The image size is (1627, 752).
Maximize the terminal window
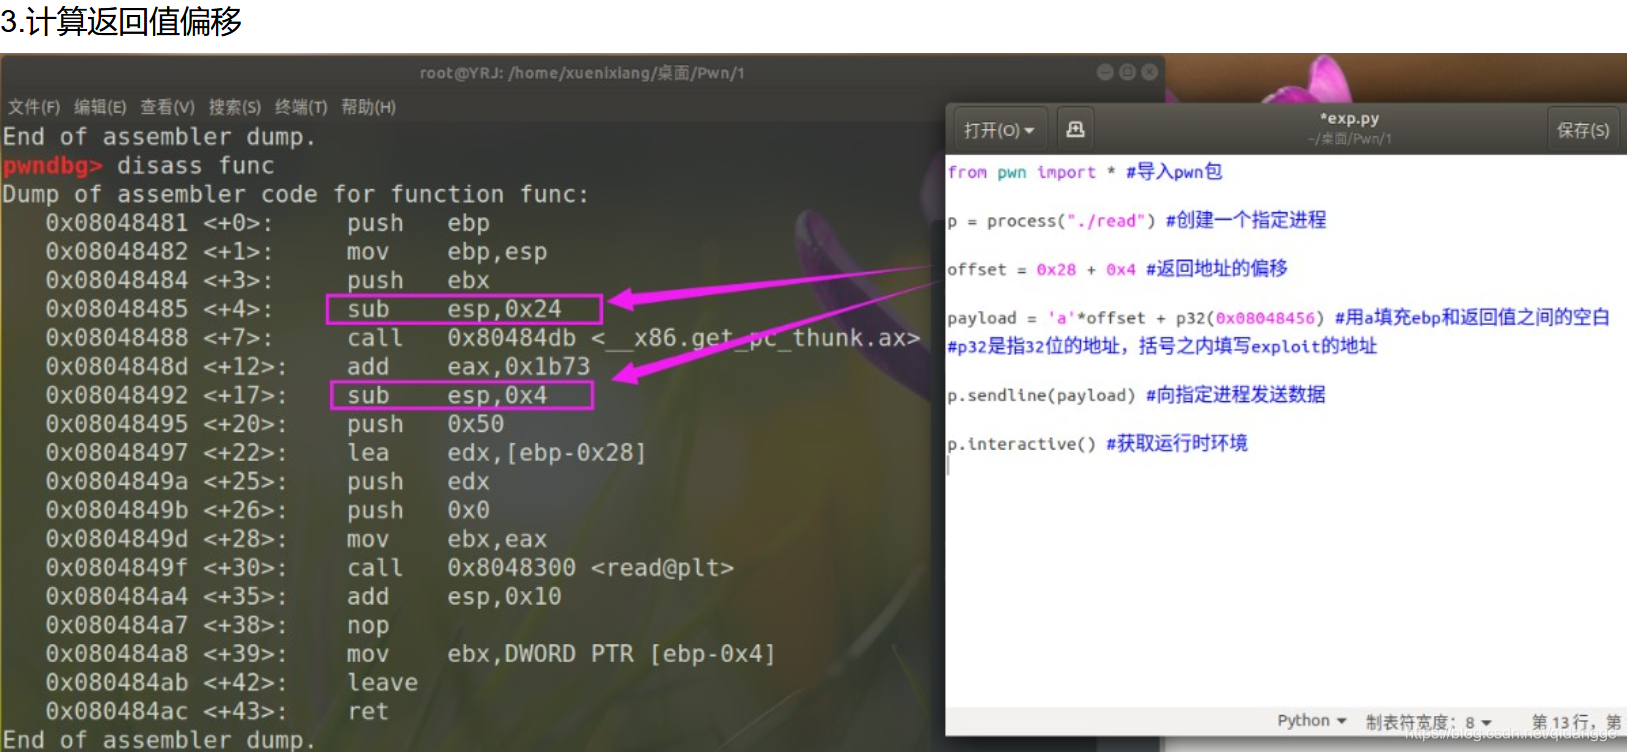point(1127,72)
